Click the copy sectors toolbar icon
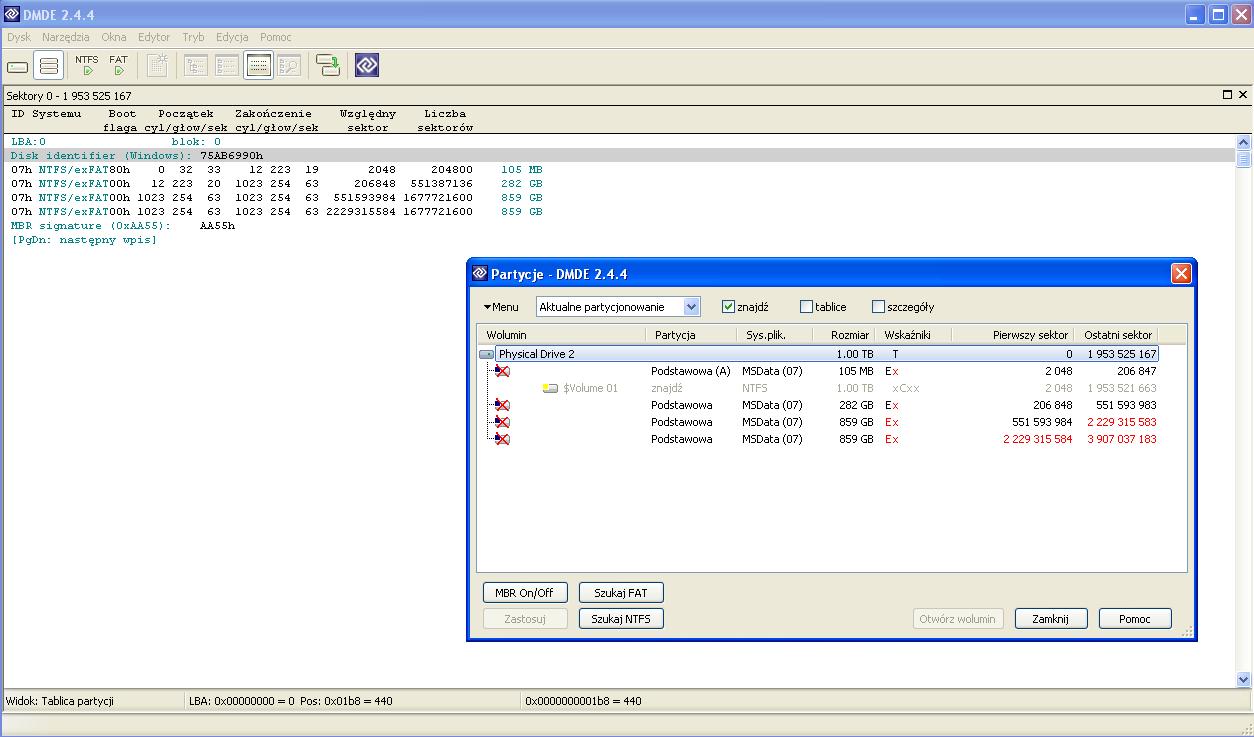This screenshot has width=1254, height=737. point(327,66)
